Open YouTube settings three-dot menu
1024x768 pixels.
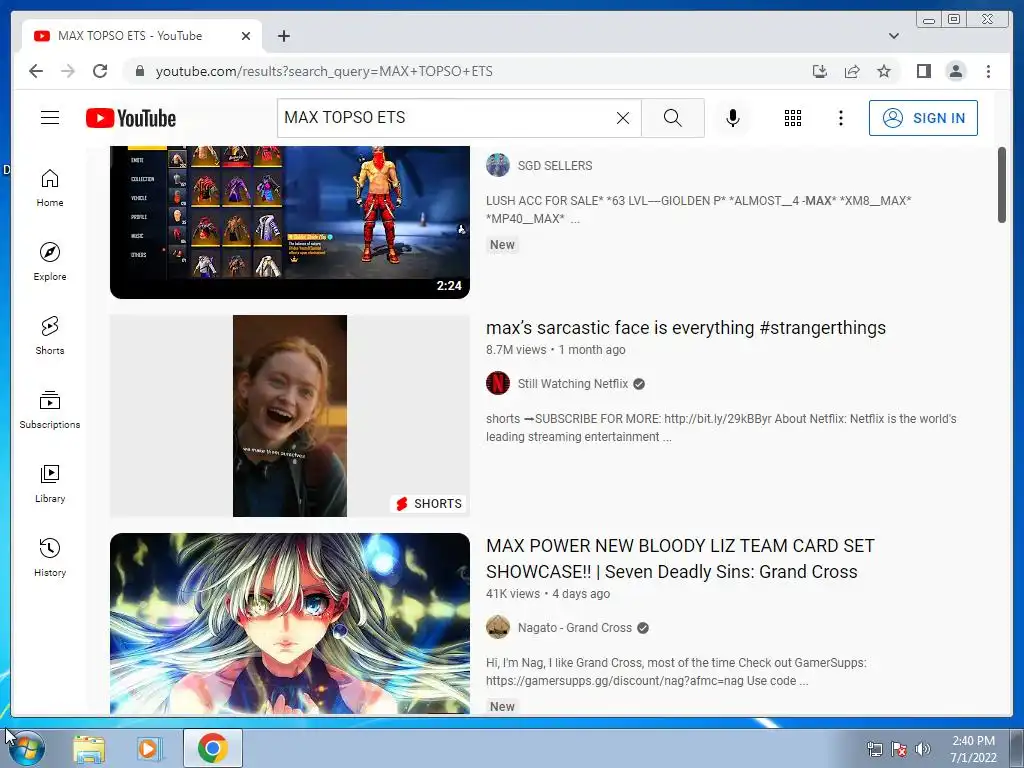pyautogui.click(x=840, y=118)
